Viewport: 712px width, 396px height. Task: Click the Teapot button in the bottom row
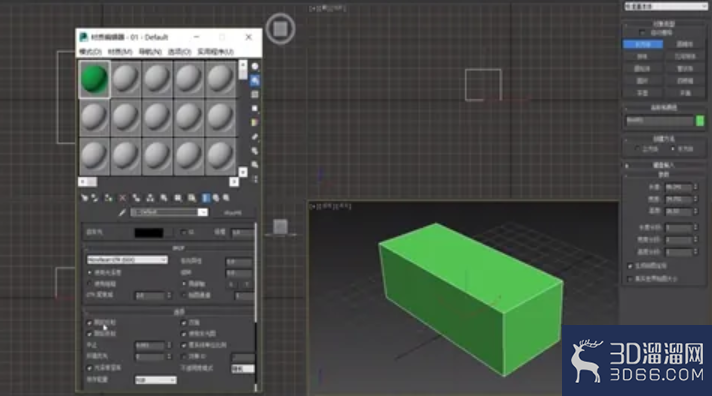[643, 93]
